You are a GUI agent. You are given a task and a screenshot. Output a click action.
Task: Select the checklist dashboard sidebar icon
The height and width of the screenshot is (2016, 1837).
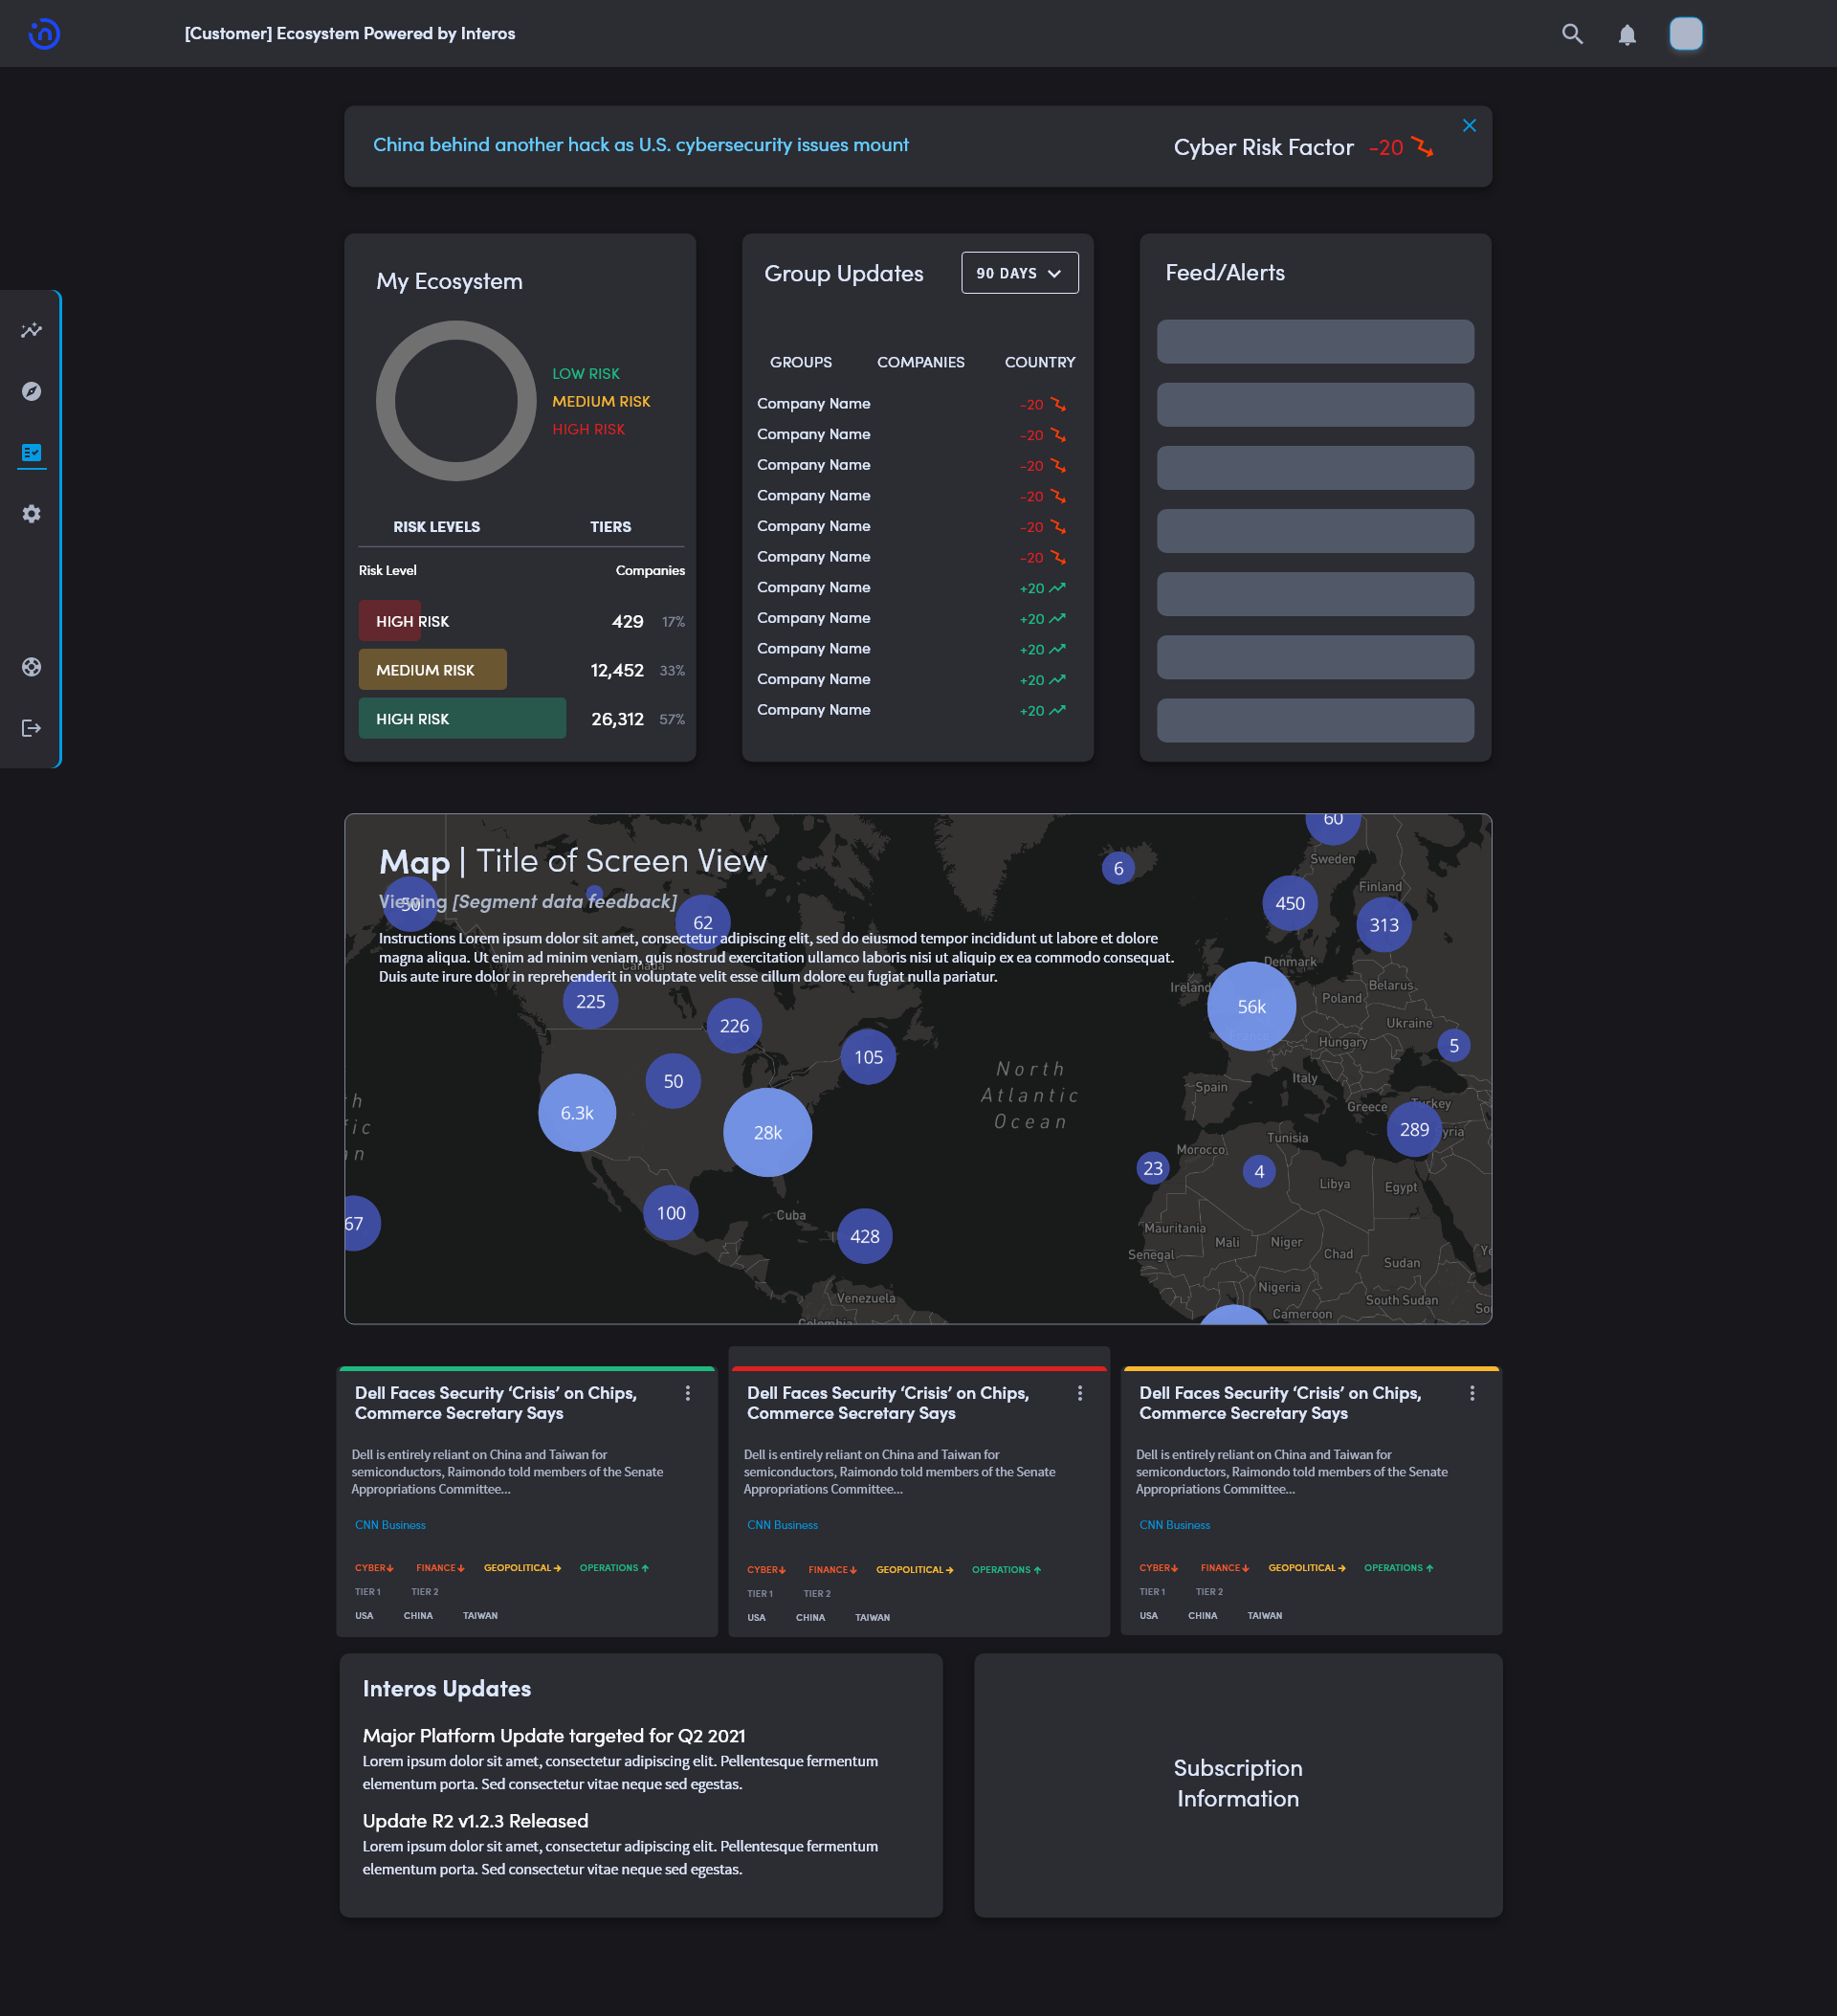point(32,453)
